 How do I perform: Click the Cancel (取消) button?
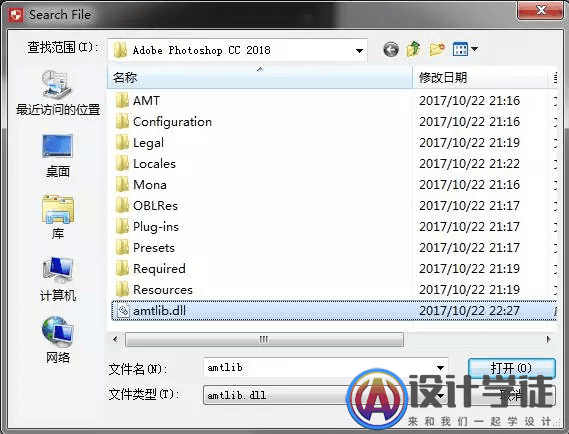tap(512, 395)
